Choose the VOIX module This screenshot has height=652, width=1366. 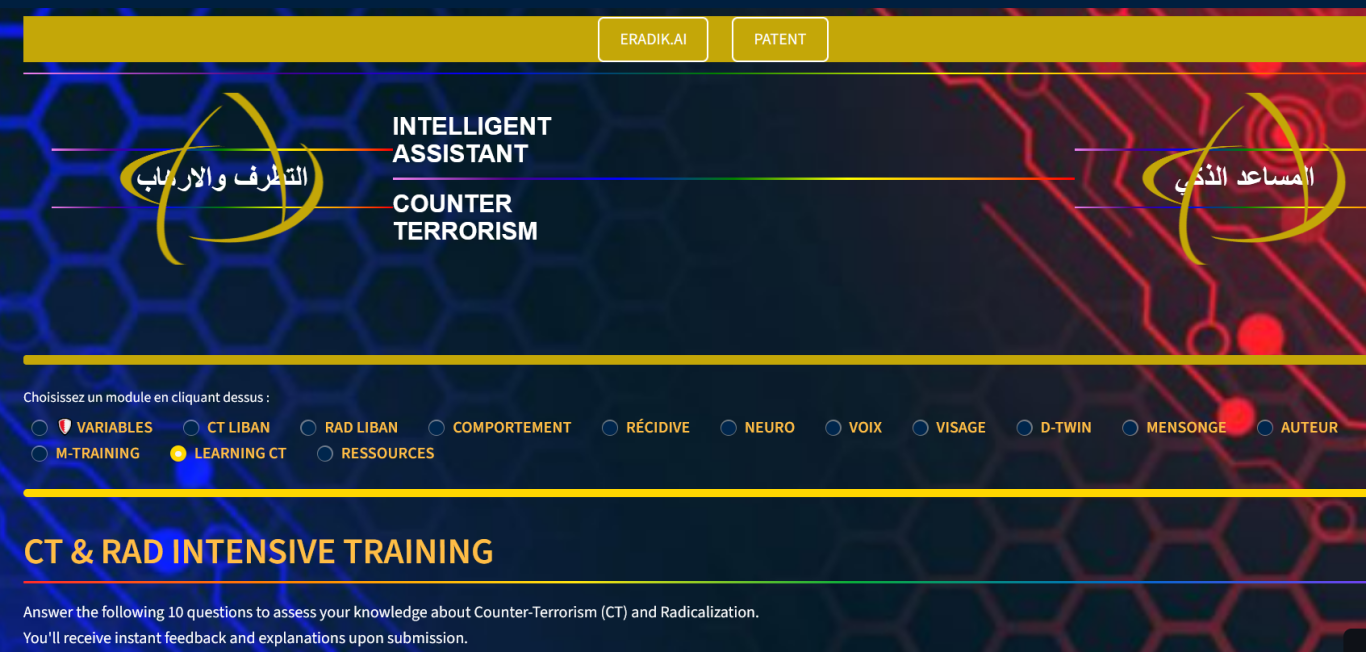[833, 428]
